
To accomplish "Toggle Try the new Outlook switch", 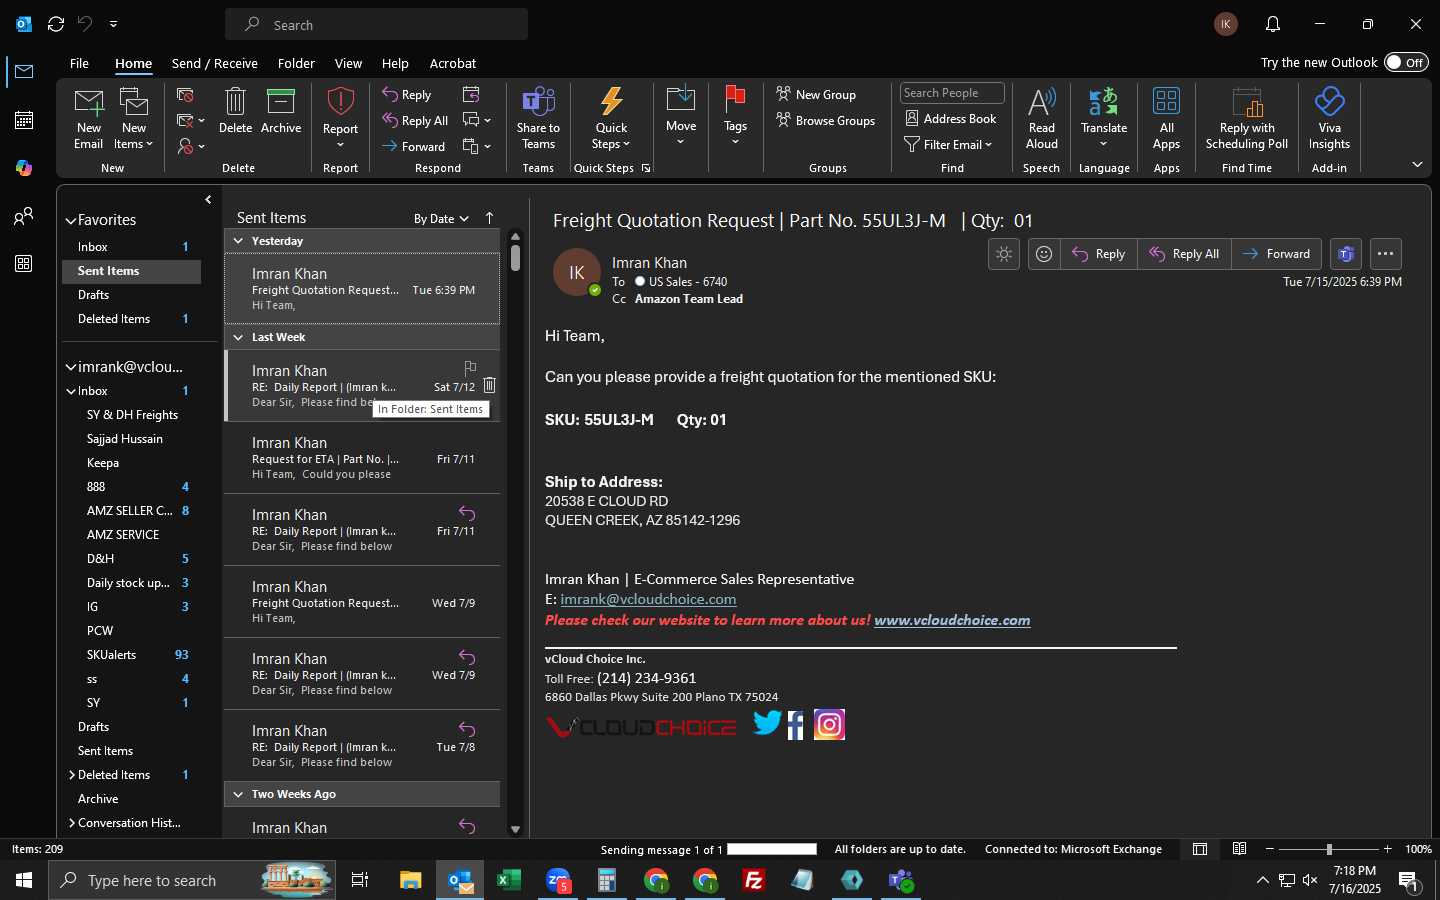I will click(x=1406, y=62).
